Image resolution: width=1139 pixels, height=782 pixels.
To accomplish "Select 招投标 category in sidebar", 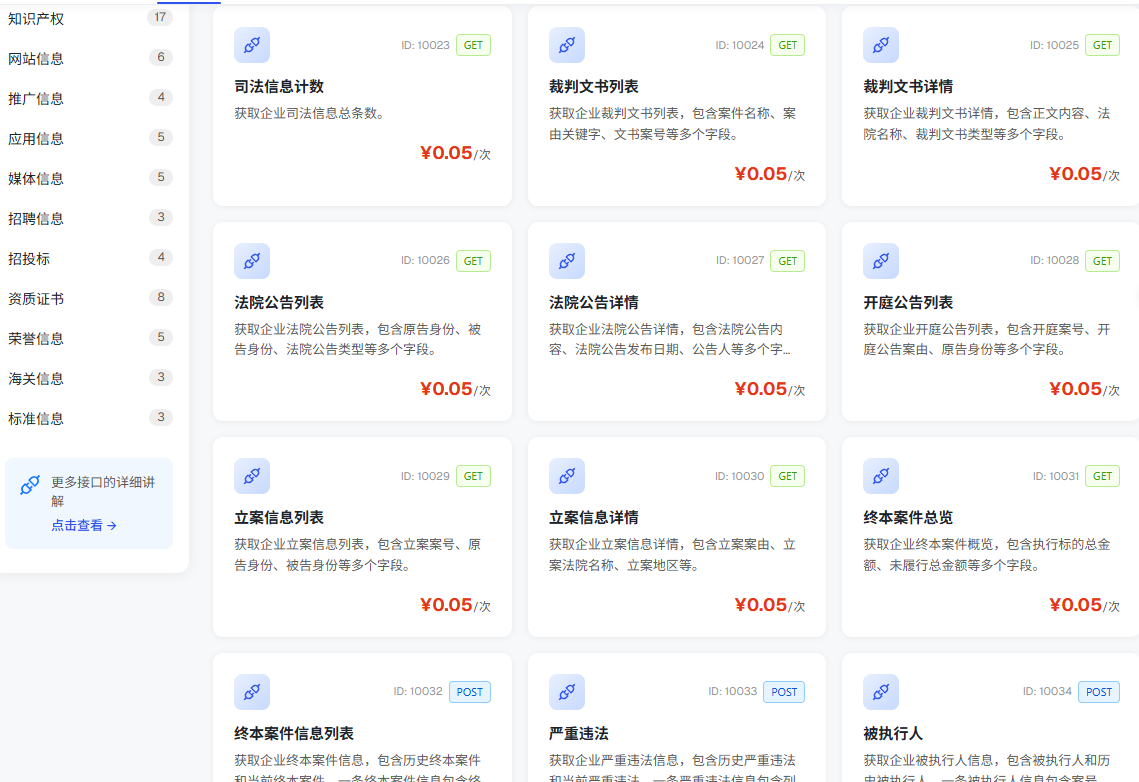I will click(x=29, y=258).
